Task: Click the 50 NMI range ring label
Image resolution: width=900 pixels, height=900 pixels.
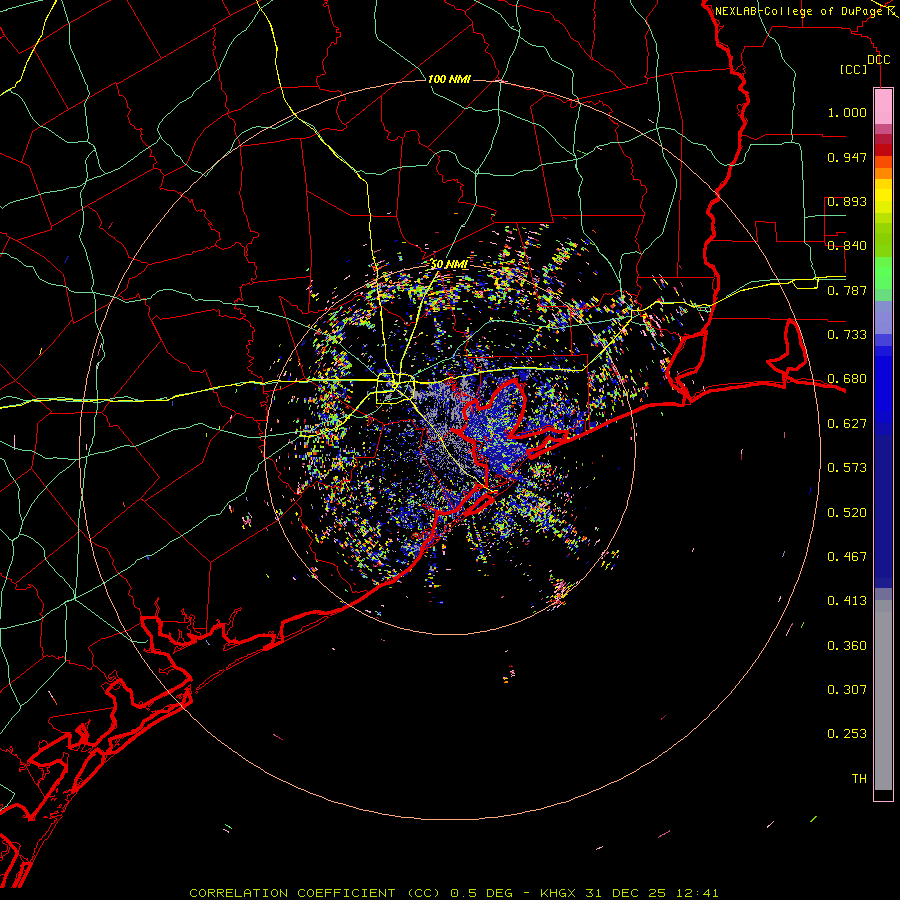Action: point(449,264)
